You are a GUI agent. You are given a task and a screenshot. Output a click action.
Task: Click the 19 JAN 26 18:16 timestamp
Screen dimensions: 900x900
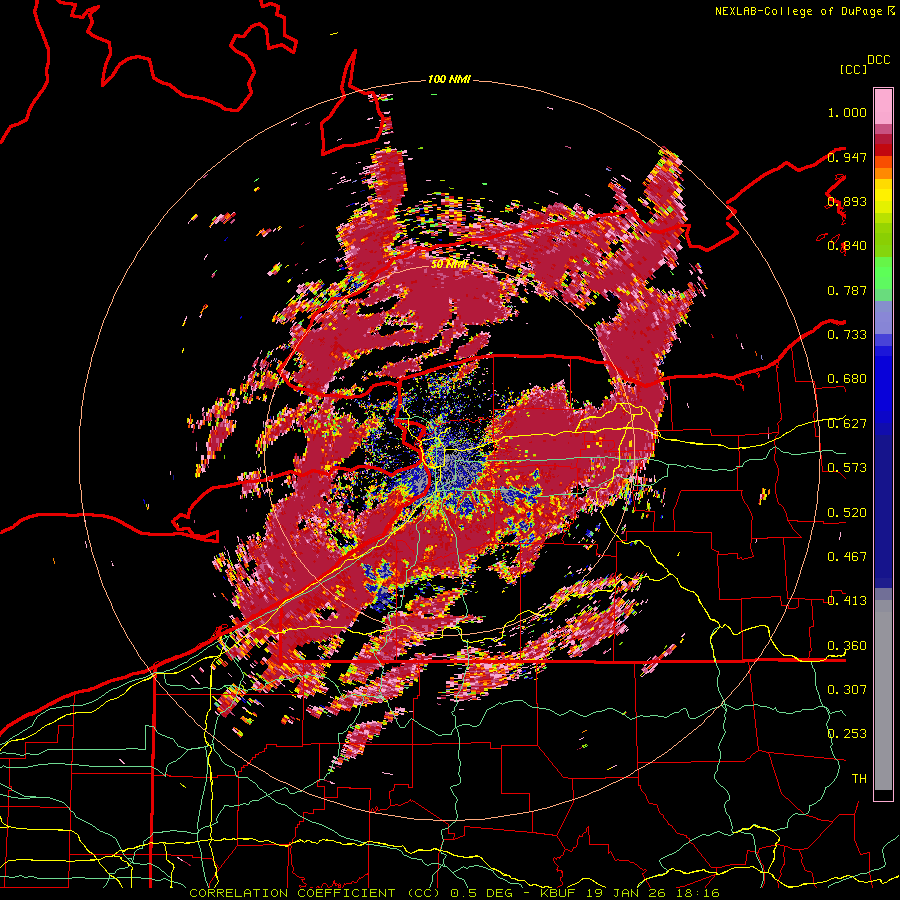point(652,893)
